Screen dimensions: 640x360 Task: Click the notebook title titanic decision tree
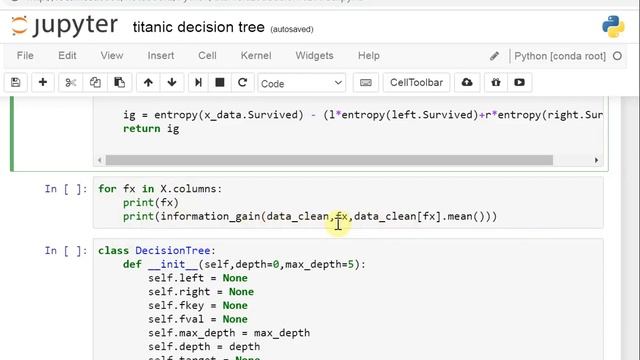pos(198,27)
